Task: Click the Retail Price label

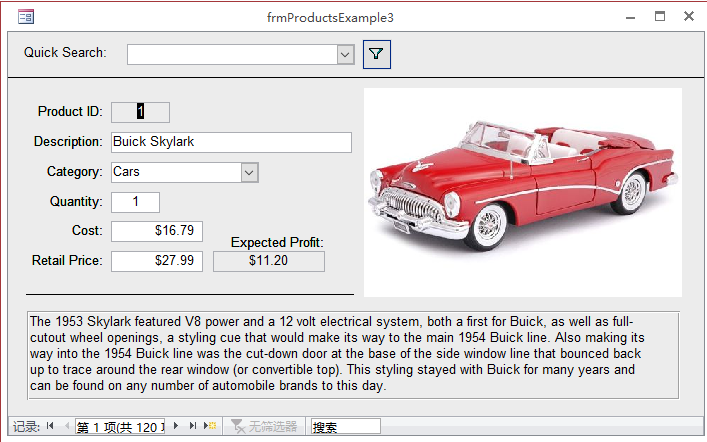Action: tap(67, 261)
